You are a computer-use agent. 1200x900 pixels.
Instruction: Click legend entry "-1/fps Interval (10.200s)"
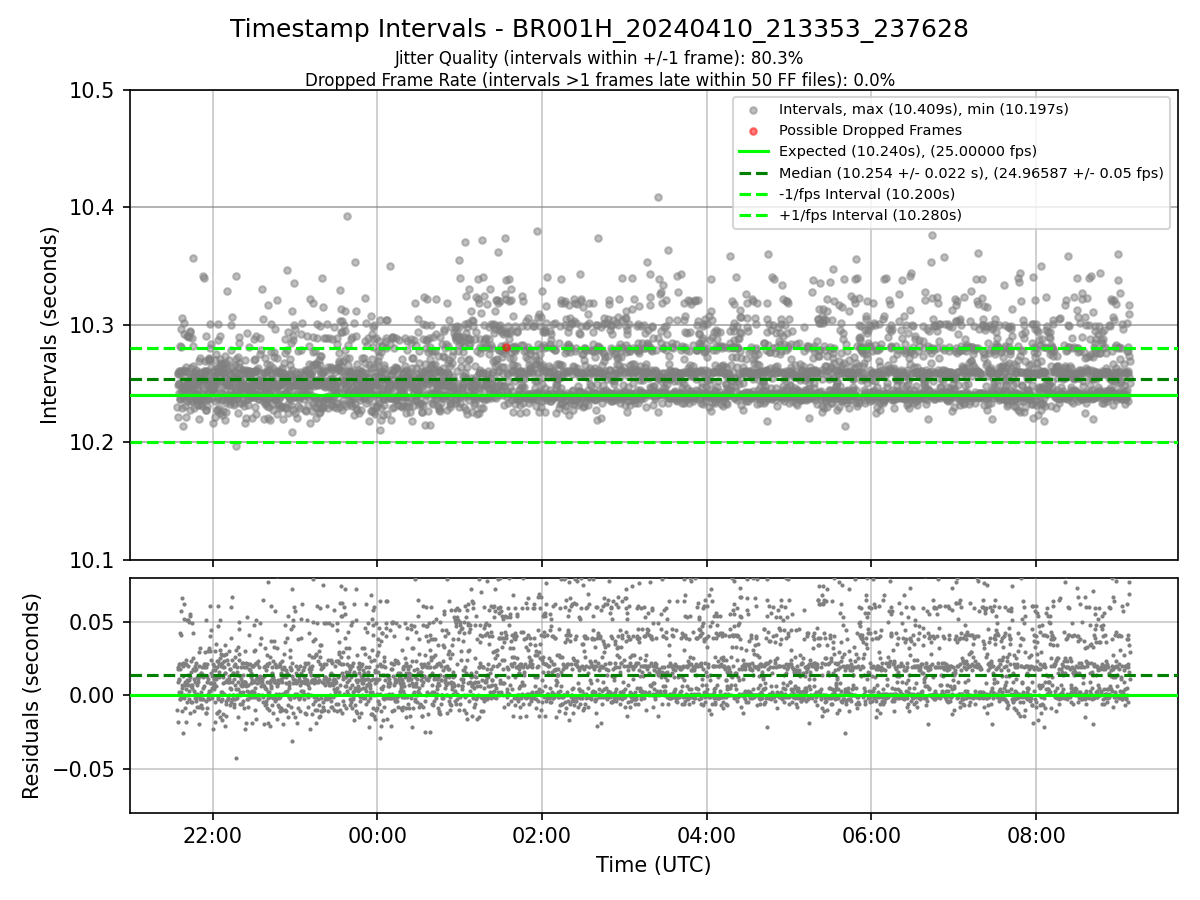[866, 194]
